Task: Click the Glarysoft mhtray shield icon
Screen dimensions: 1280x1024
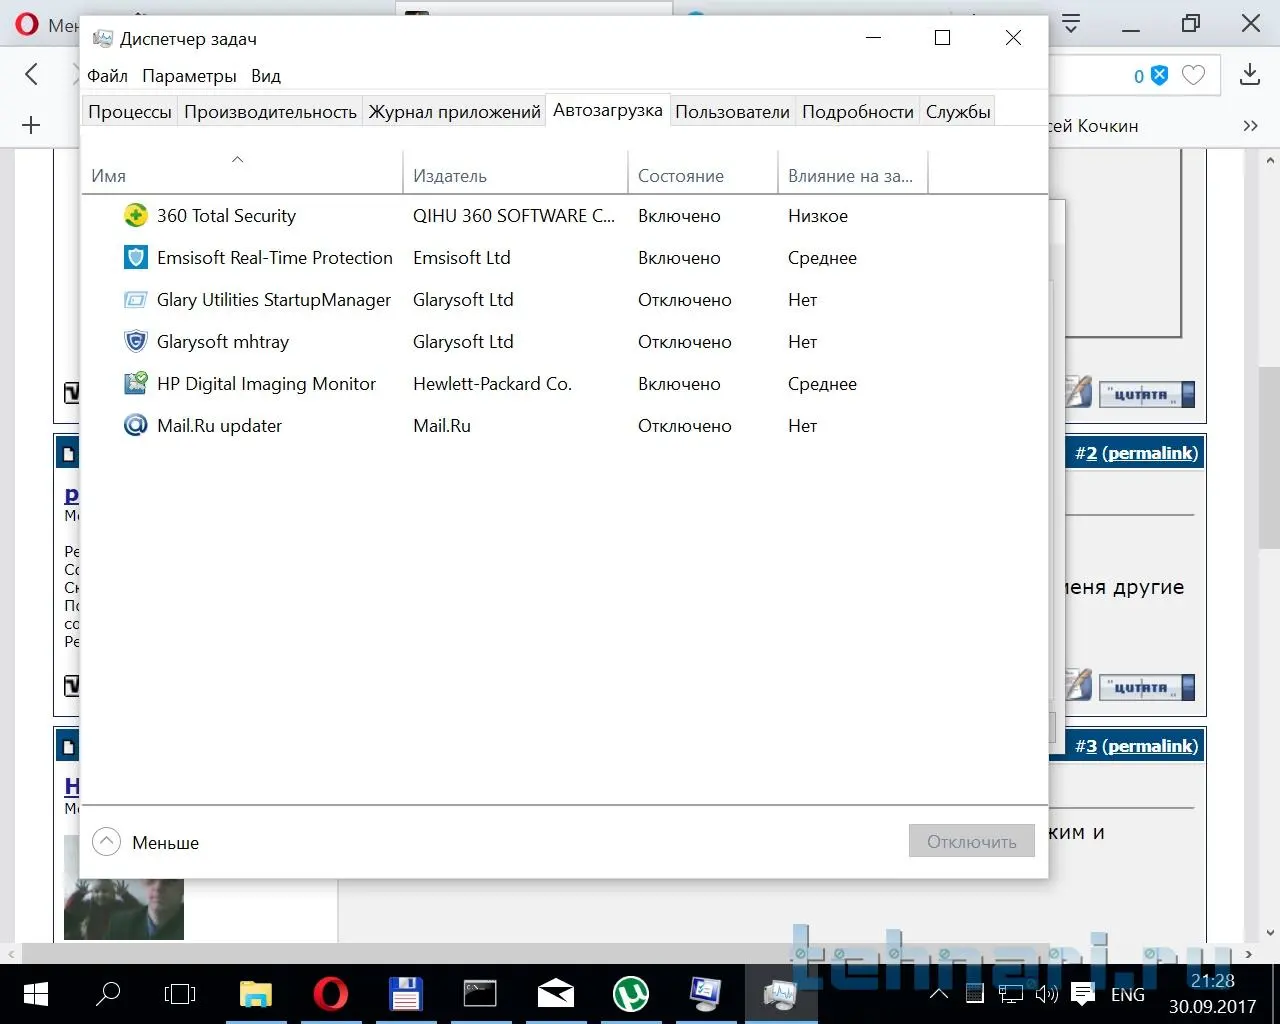Action: (135, 342)
